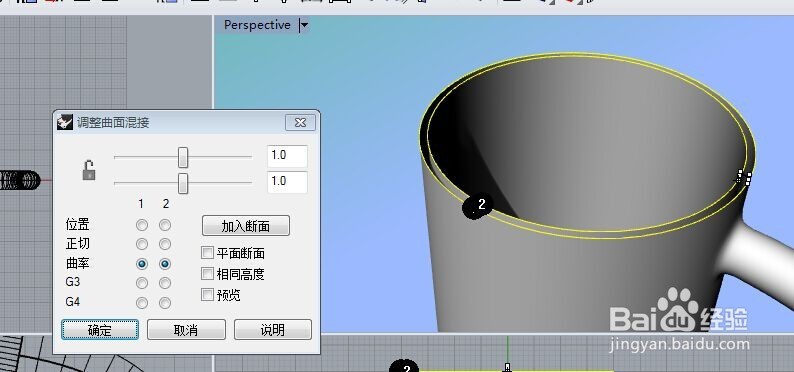
Task: Select G4 radio button in column 1
Action: pyautogui.click(x=142, y=303)
